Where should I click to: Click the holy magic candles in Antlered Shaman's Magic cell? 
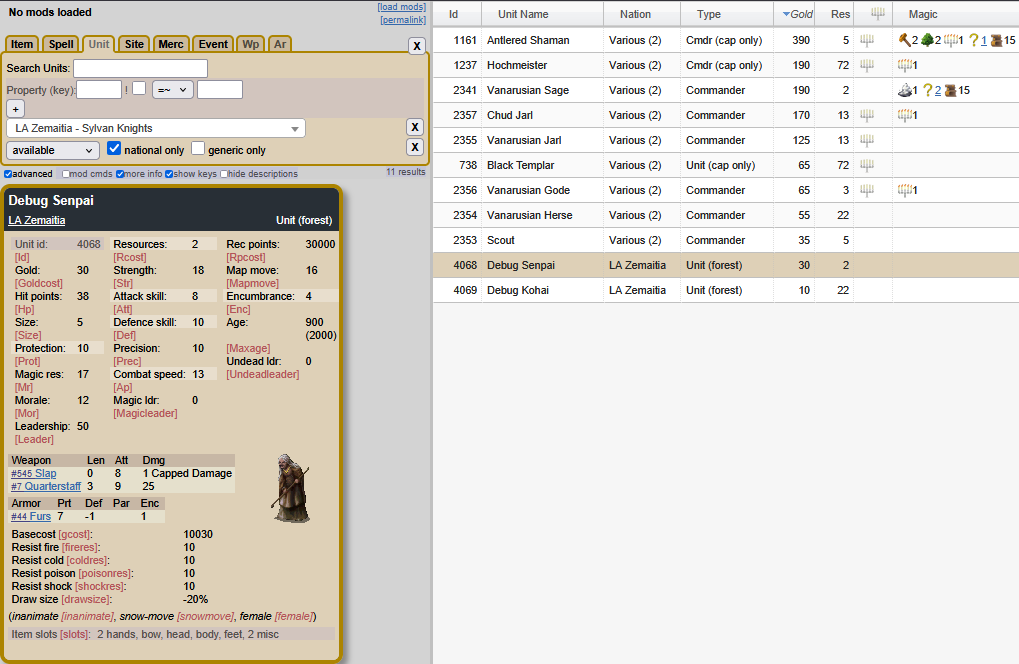click(951, 40)
